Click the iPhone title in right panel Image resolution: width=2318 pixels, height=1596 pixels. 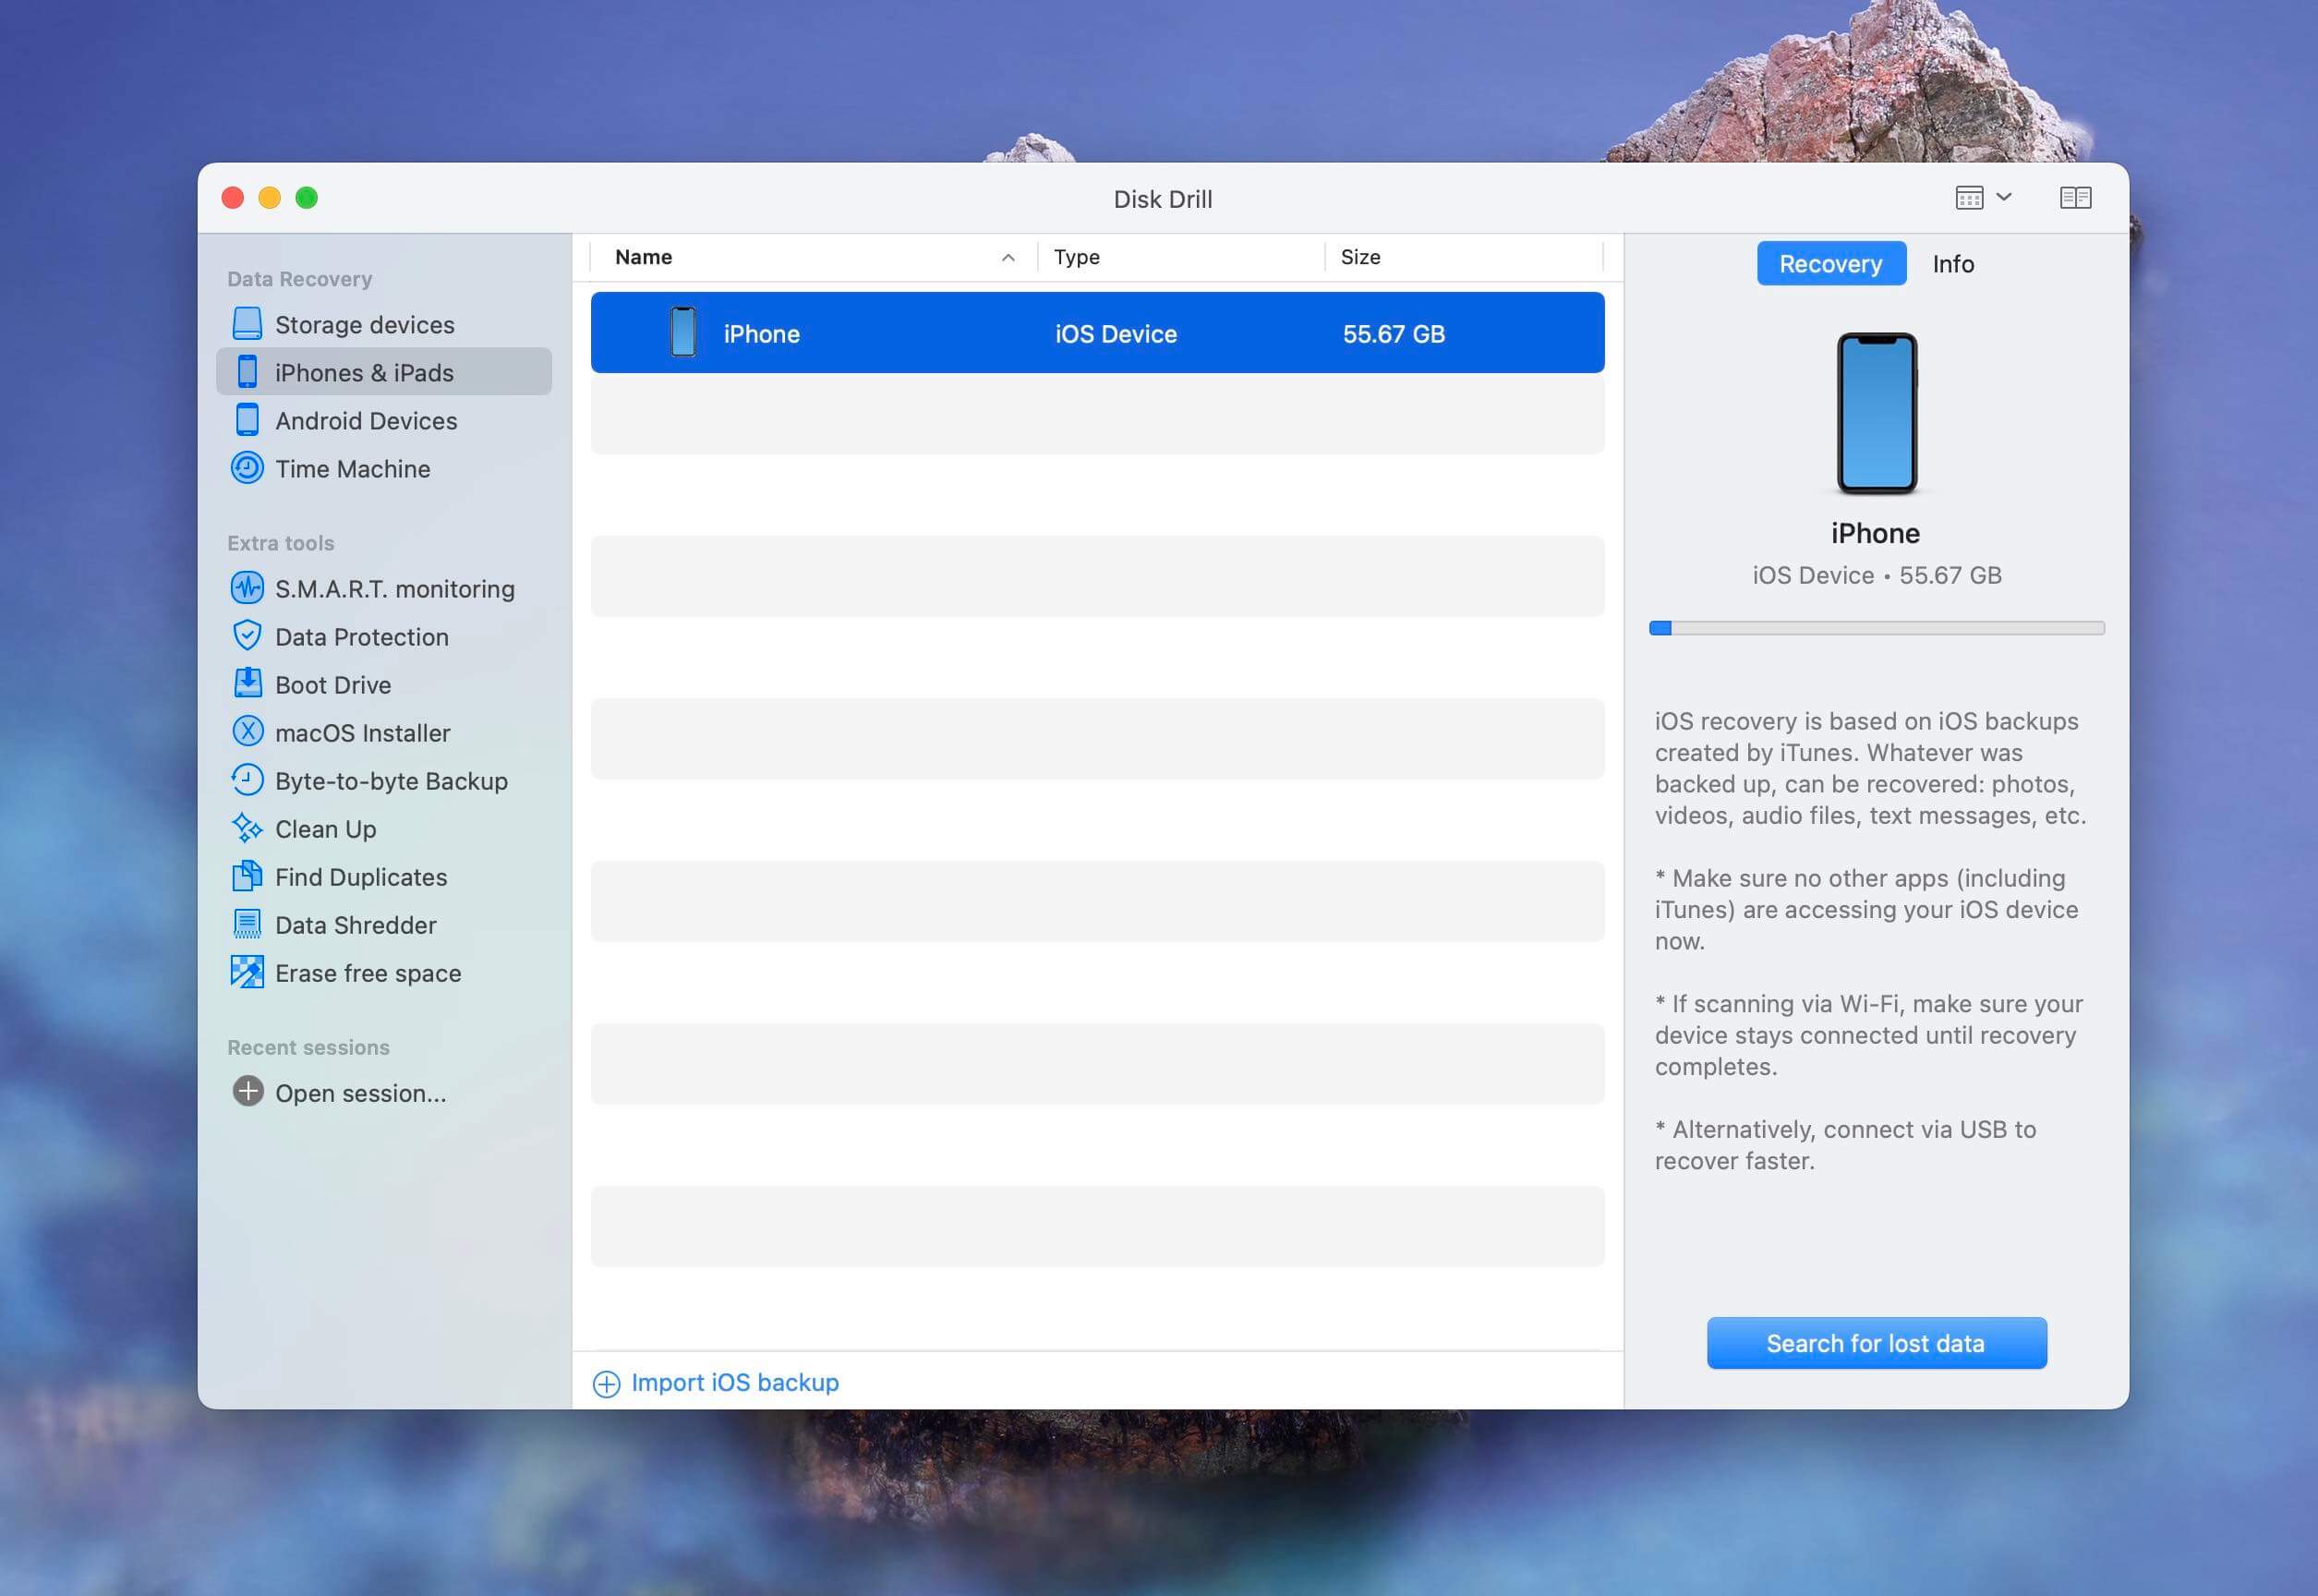coord(1875,533)
